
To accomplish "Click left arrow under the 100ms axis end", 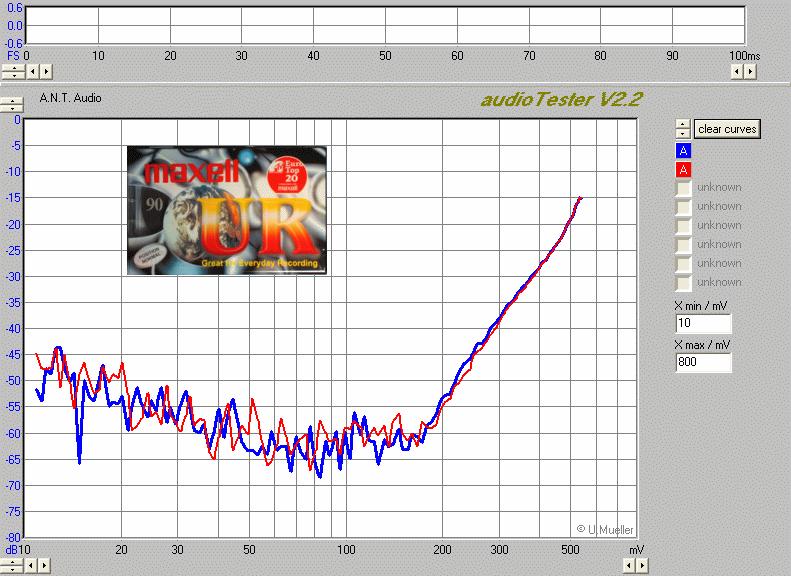I will coord(737,71).
